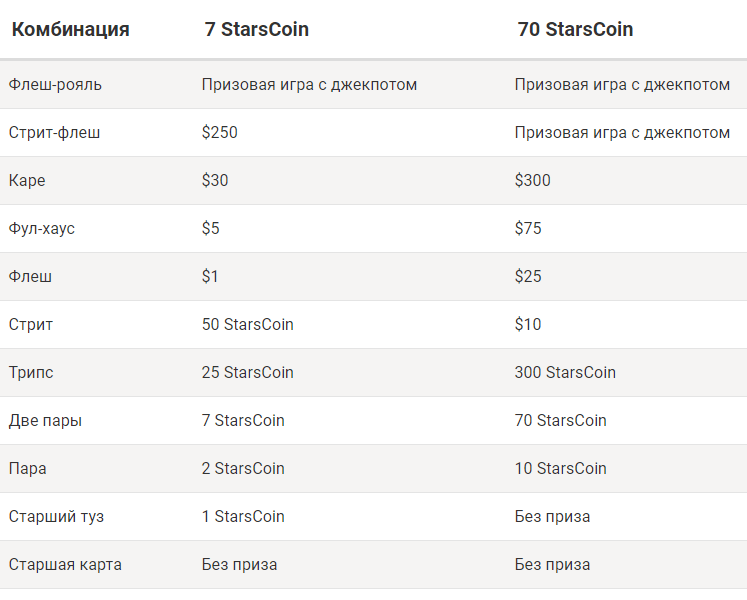747x600 pixels.
Task: Click the Каре combination cell
Action: pyautogui.click(x=27, y=181)
